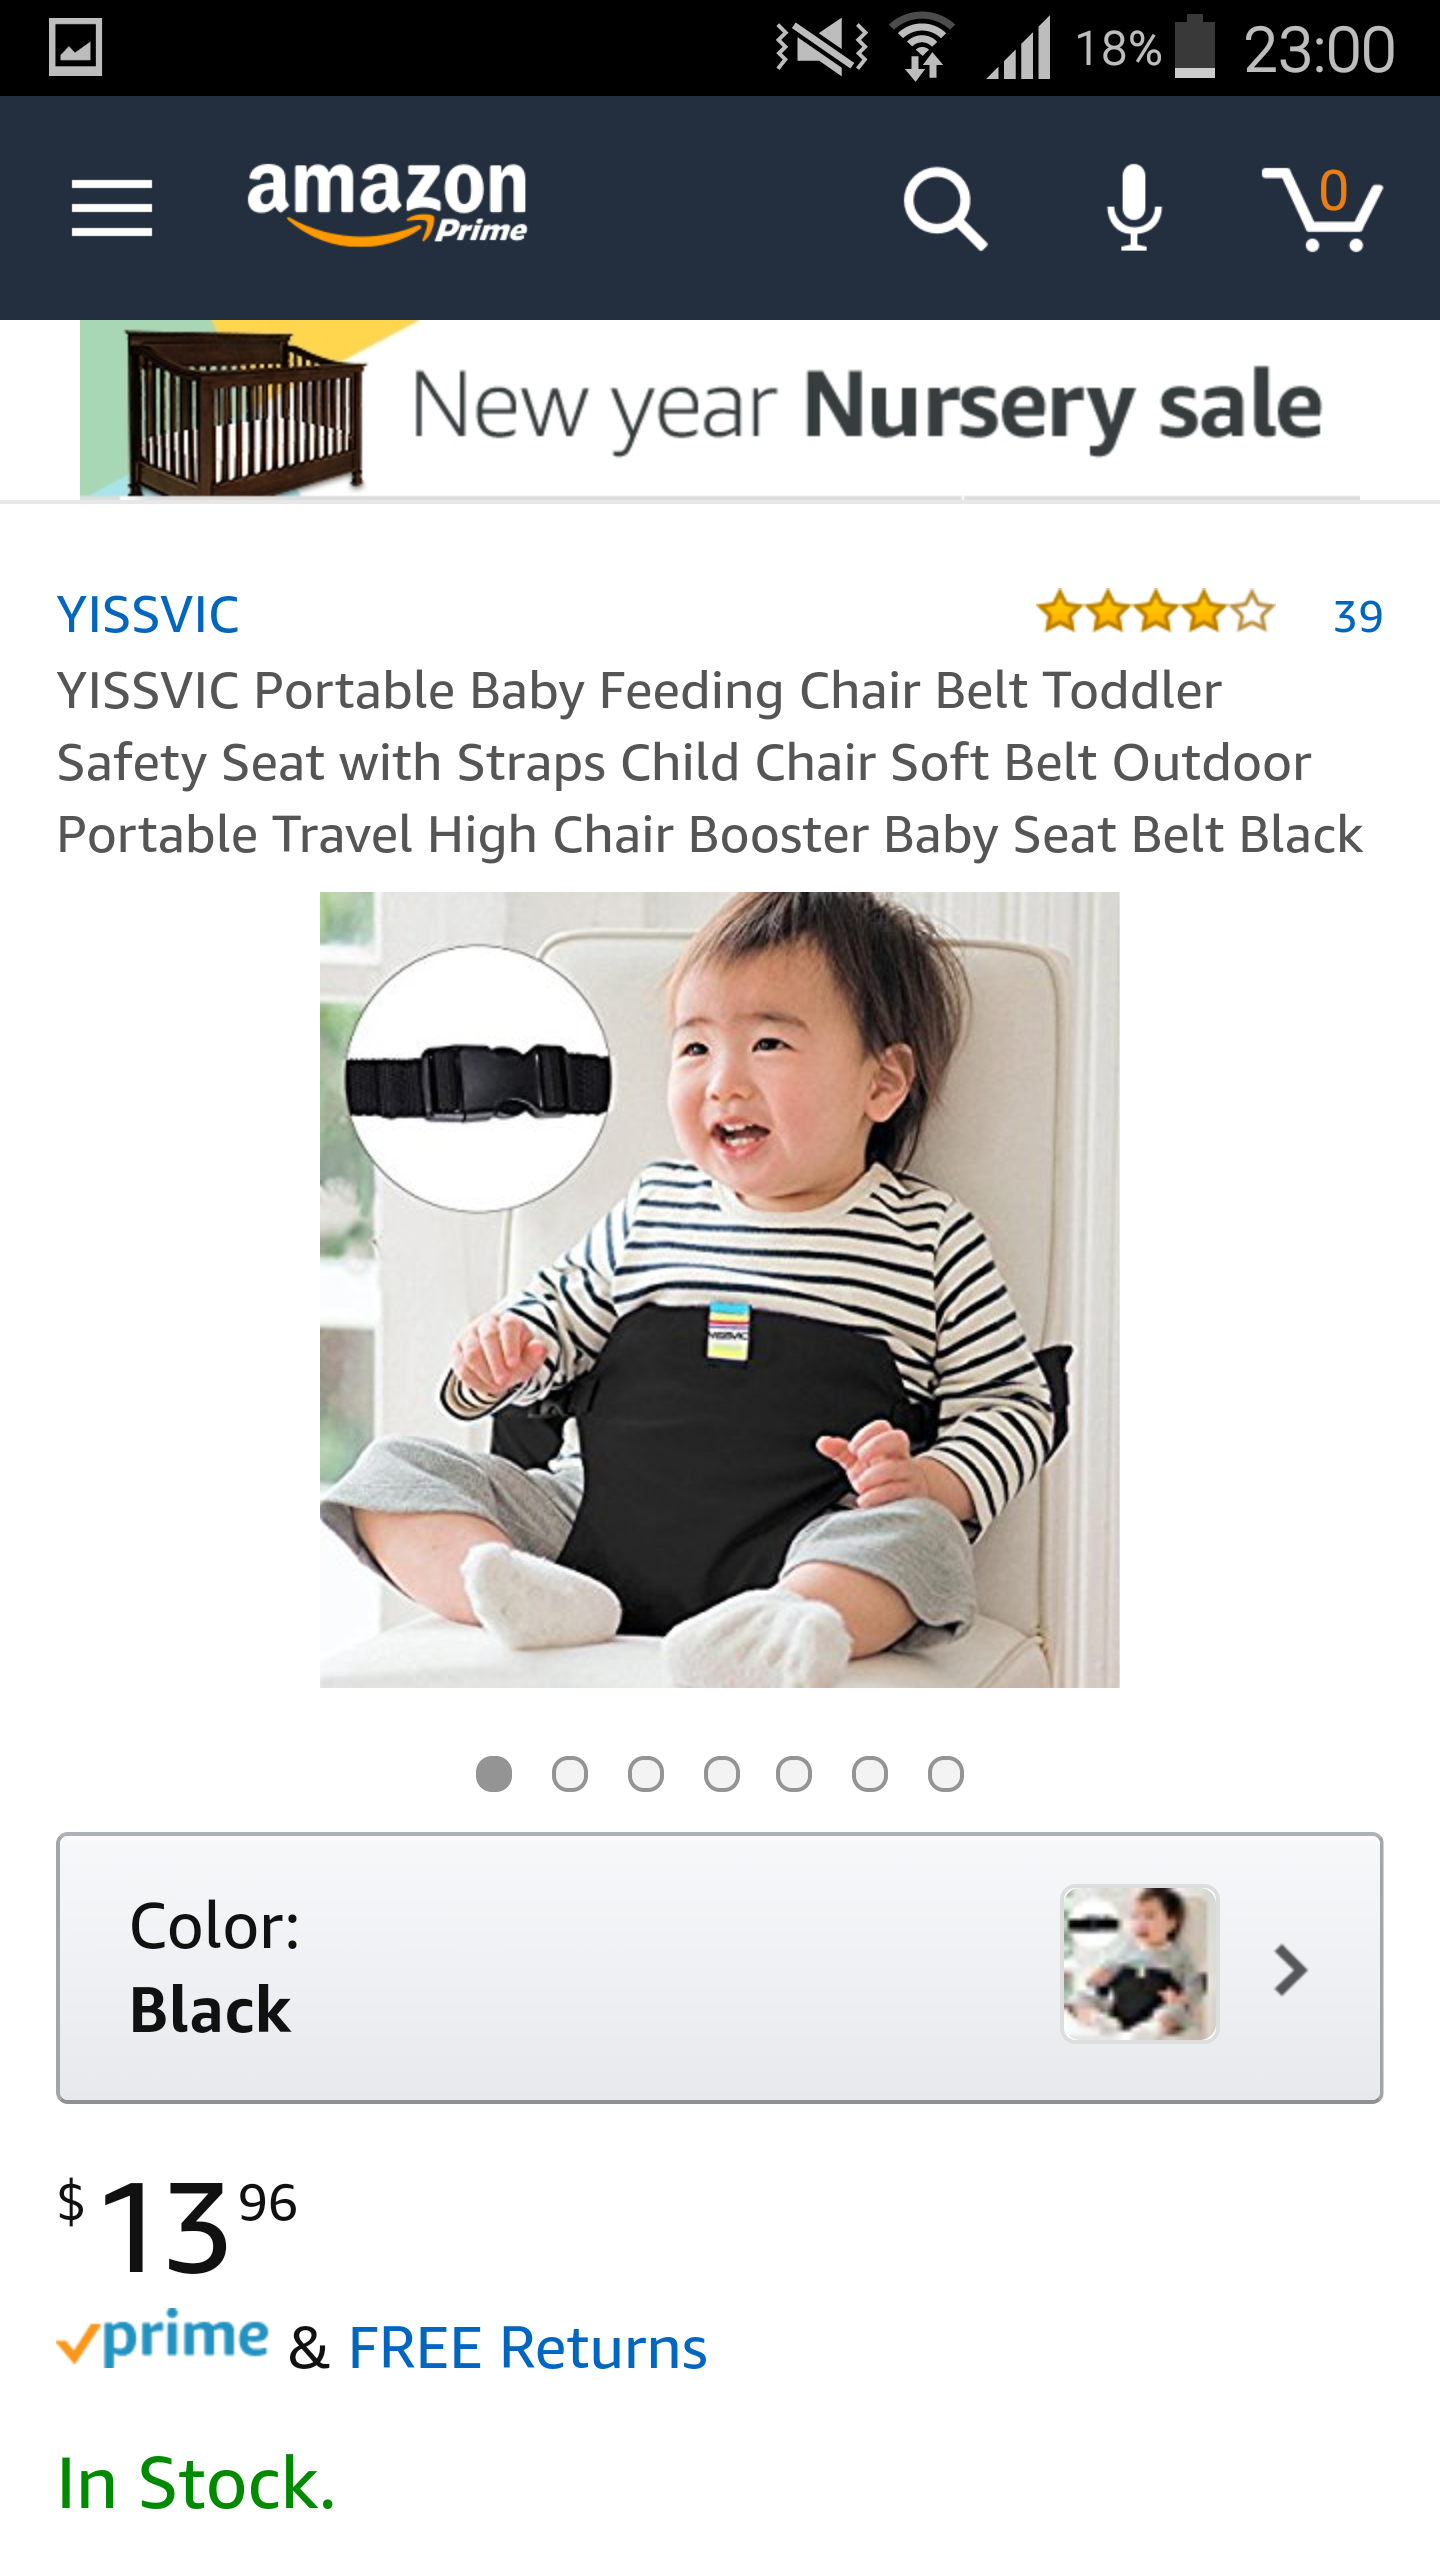Open the main baby seat product image
Viewport: 1440px width, 2560px height.
tap(720, 1290)
